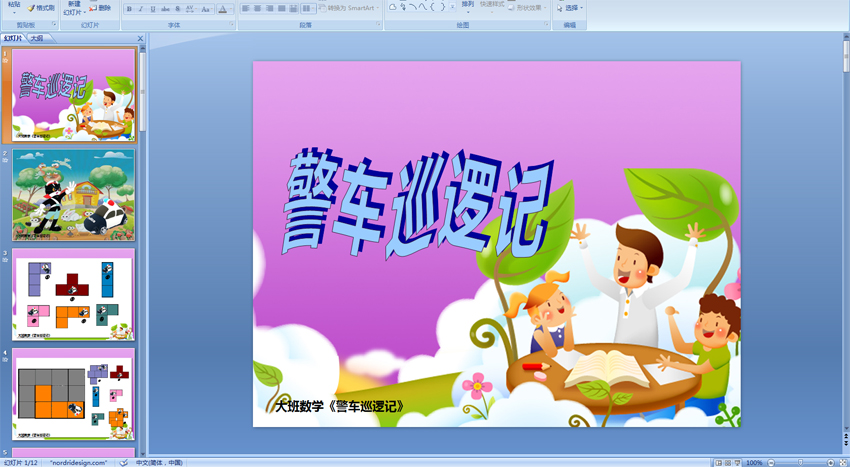Open the Change Case (Aa) menu
The height and width of the screenshot is (467, 850).
206,9
